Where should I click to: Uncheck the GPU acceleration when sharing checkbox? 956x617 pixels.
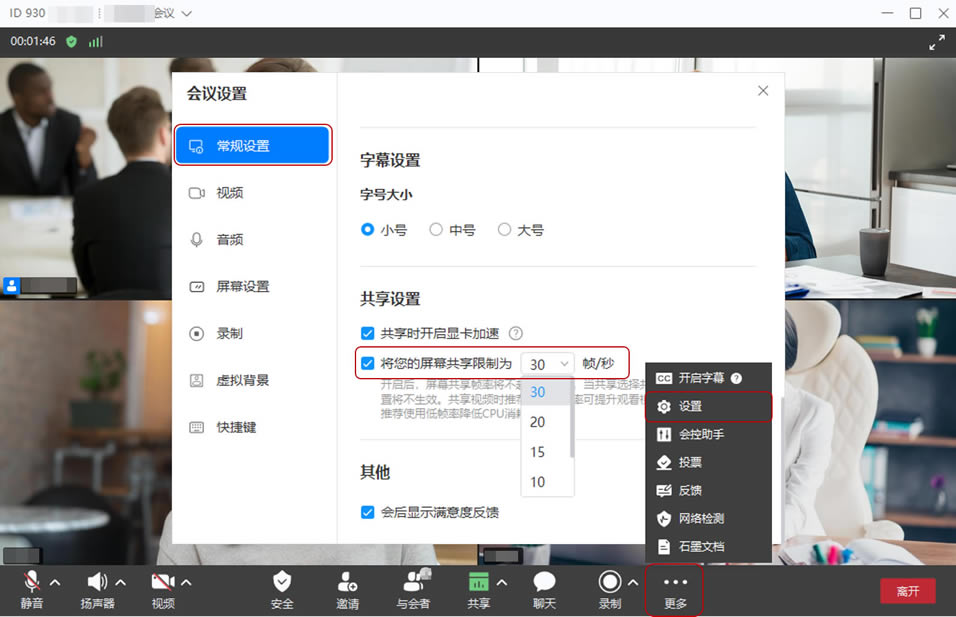point(368,333)
